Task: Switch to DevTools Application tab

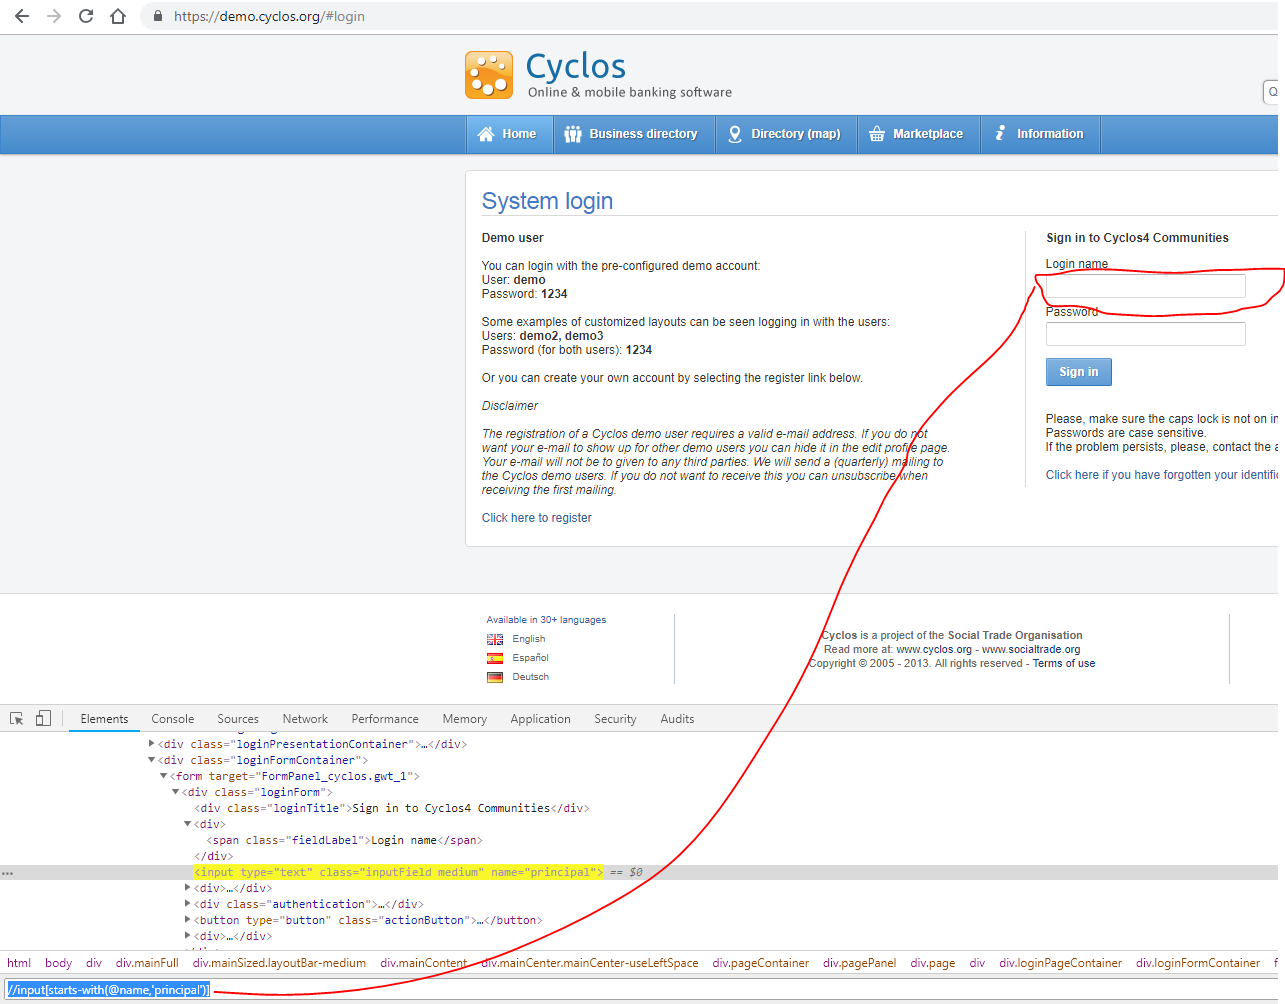Action: coord(540,719)
